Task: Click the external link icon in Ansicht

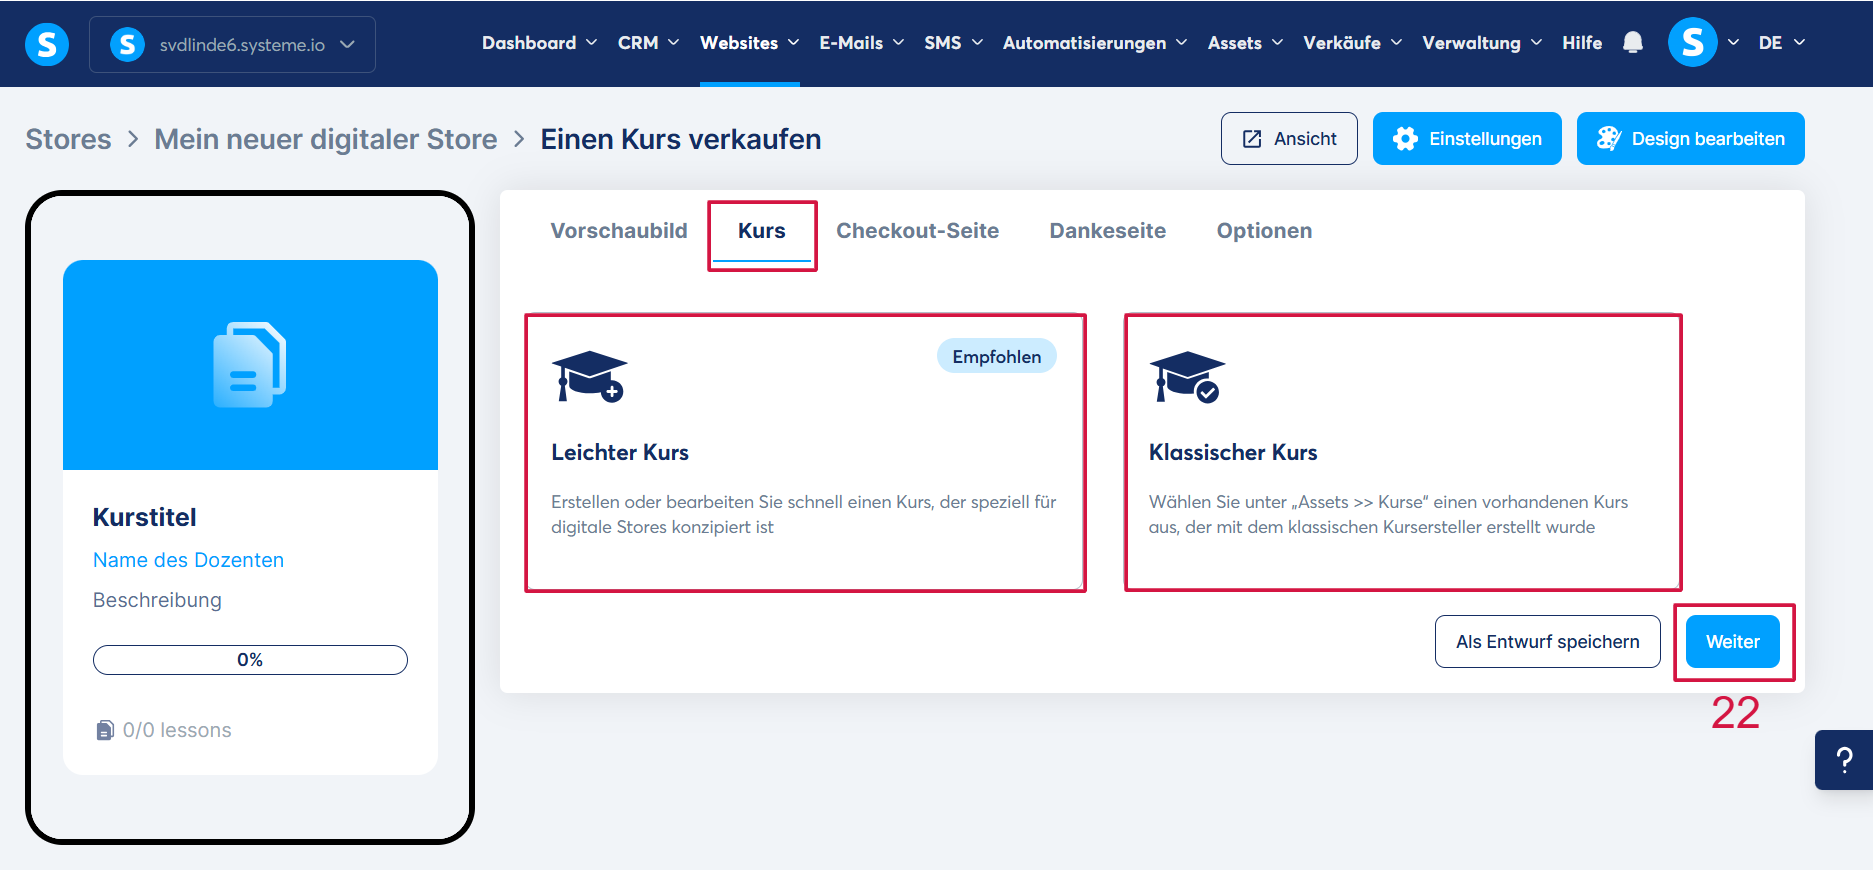Action: click(x=1252, y=139)
